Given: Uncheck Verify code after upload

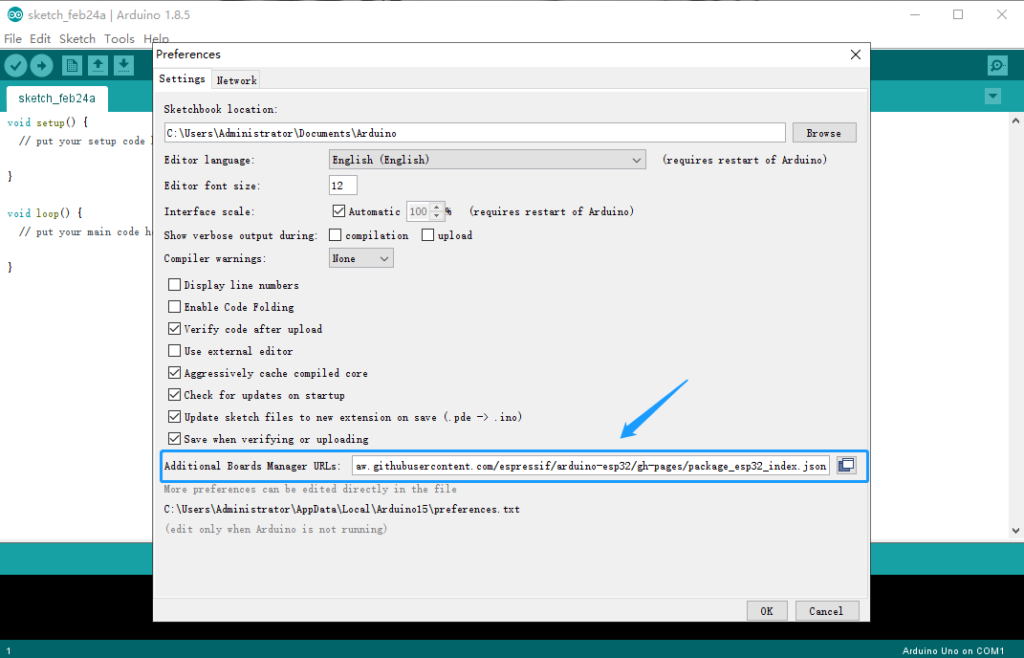Looking at the screenshot, I should pos(174,329).
